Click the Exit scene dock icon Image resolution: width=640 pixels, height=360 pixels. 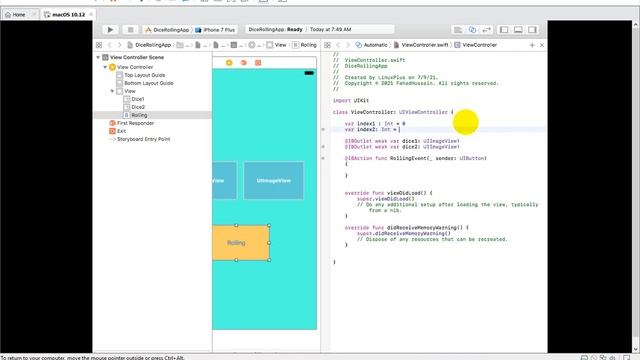click(x=258, y=62)
